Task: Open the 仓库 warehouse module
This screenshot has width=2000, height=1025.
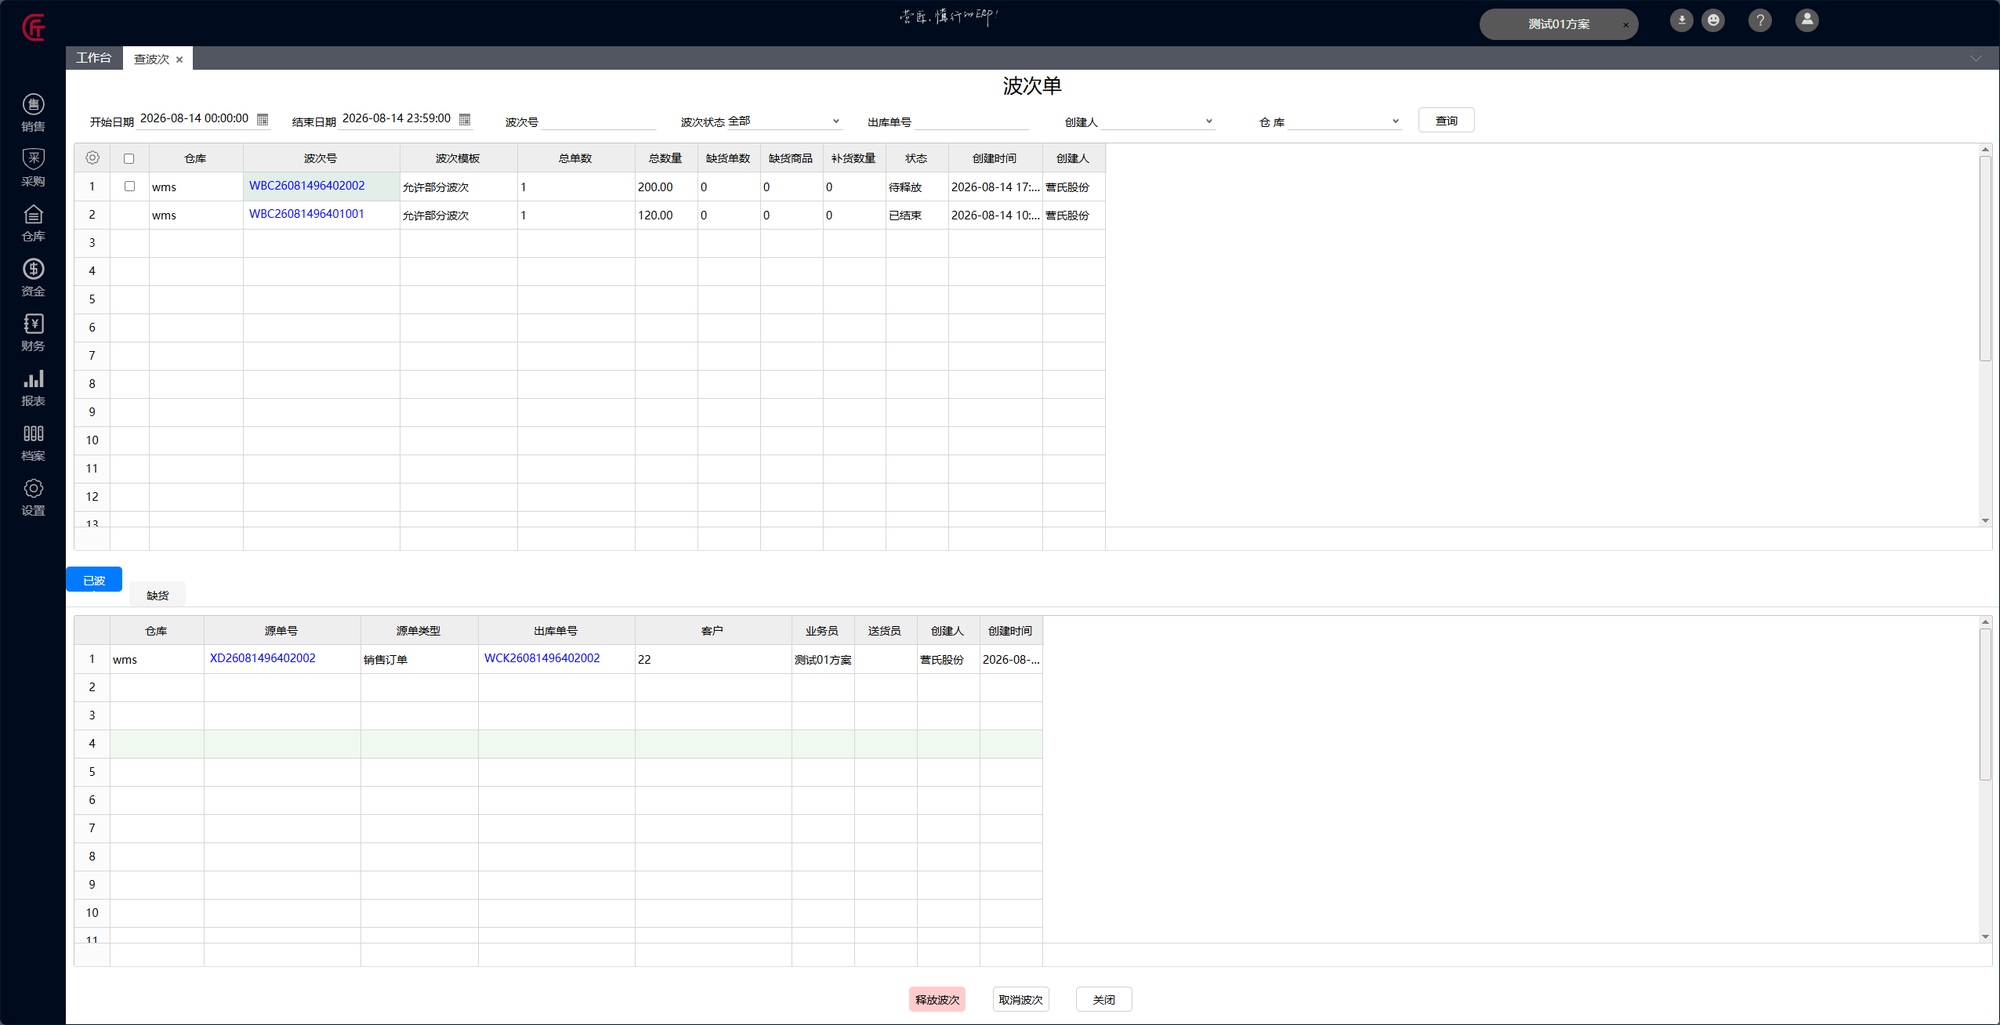Action: [x=33, y=223]
